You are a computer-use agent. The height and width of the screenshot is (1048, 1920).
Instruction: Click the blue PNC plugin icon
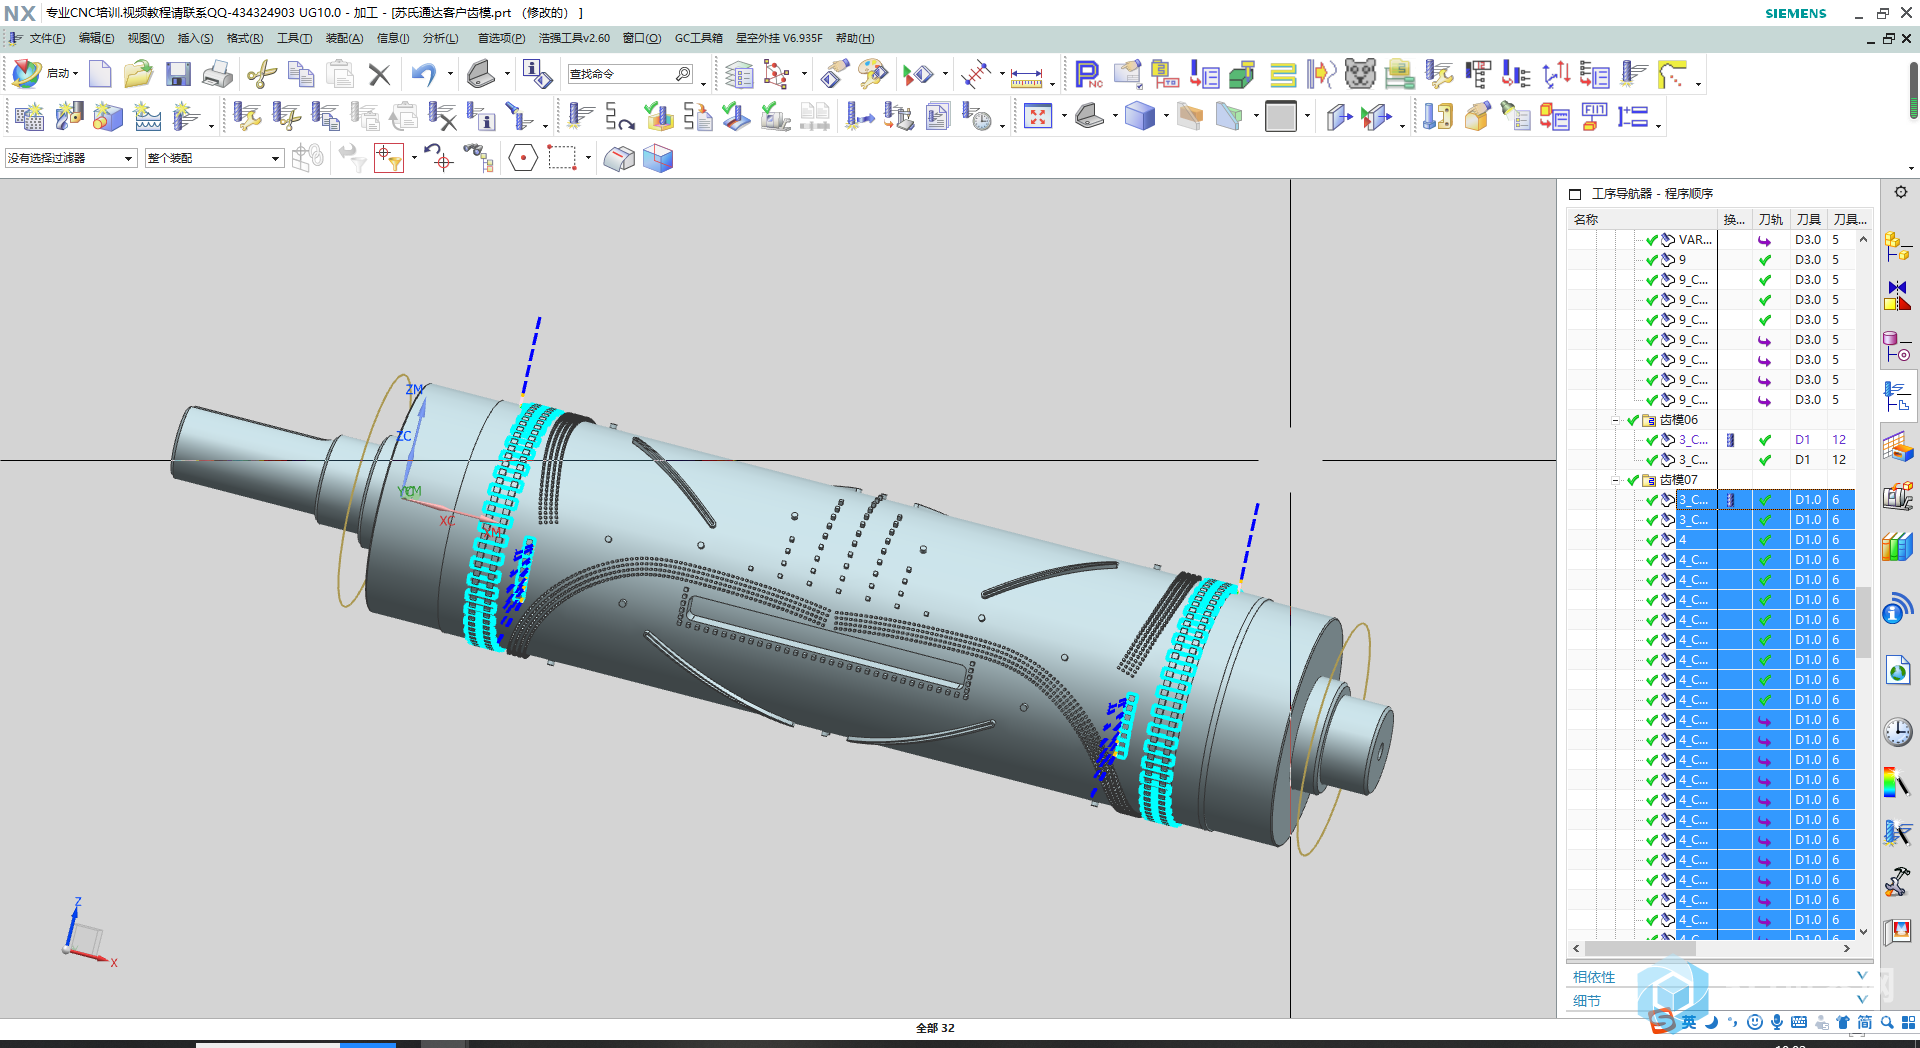point(1088,74)
